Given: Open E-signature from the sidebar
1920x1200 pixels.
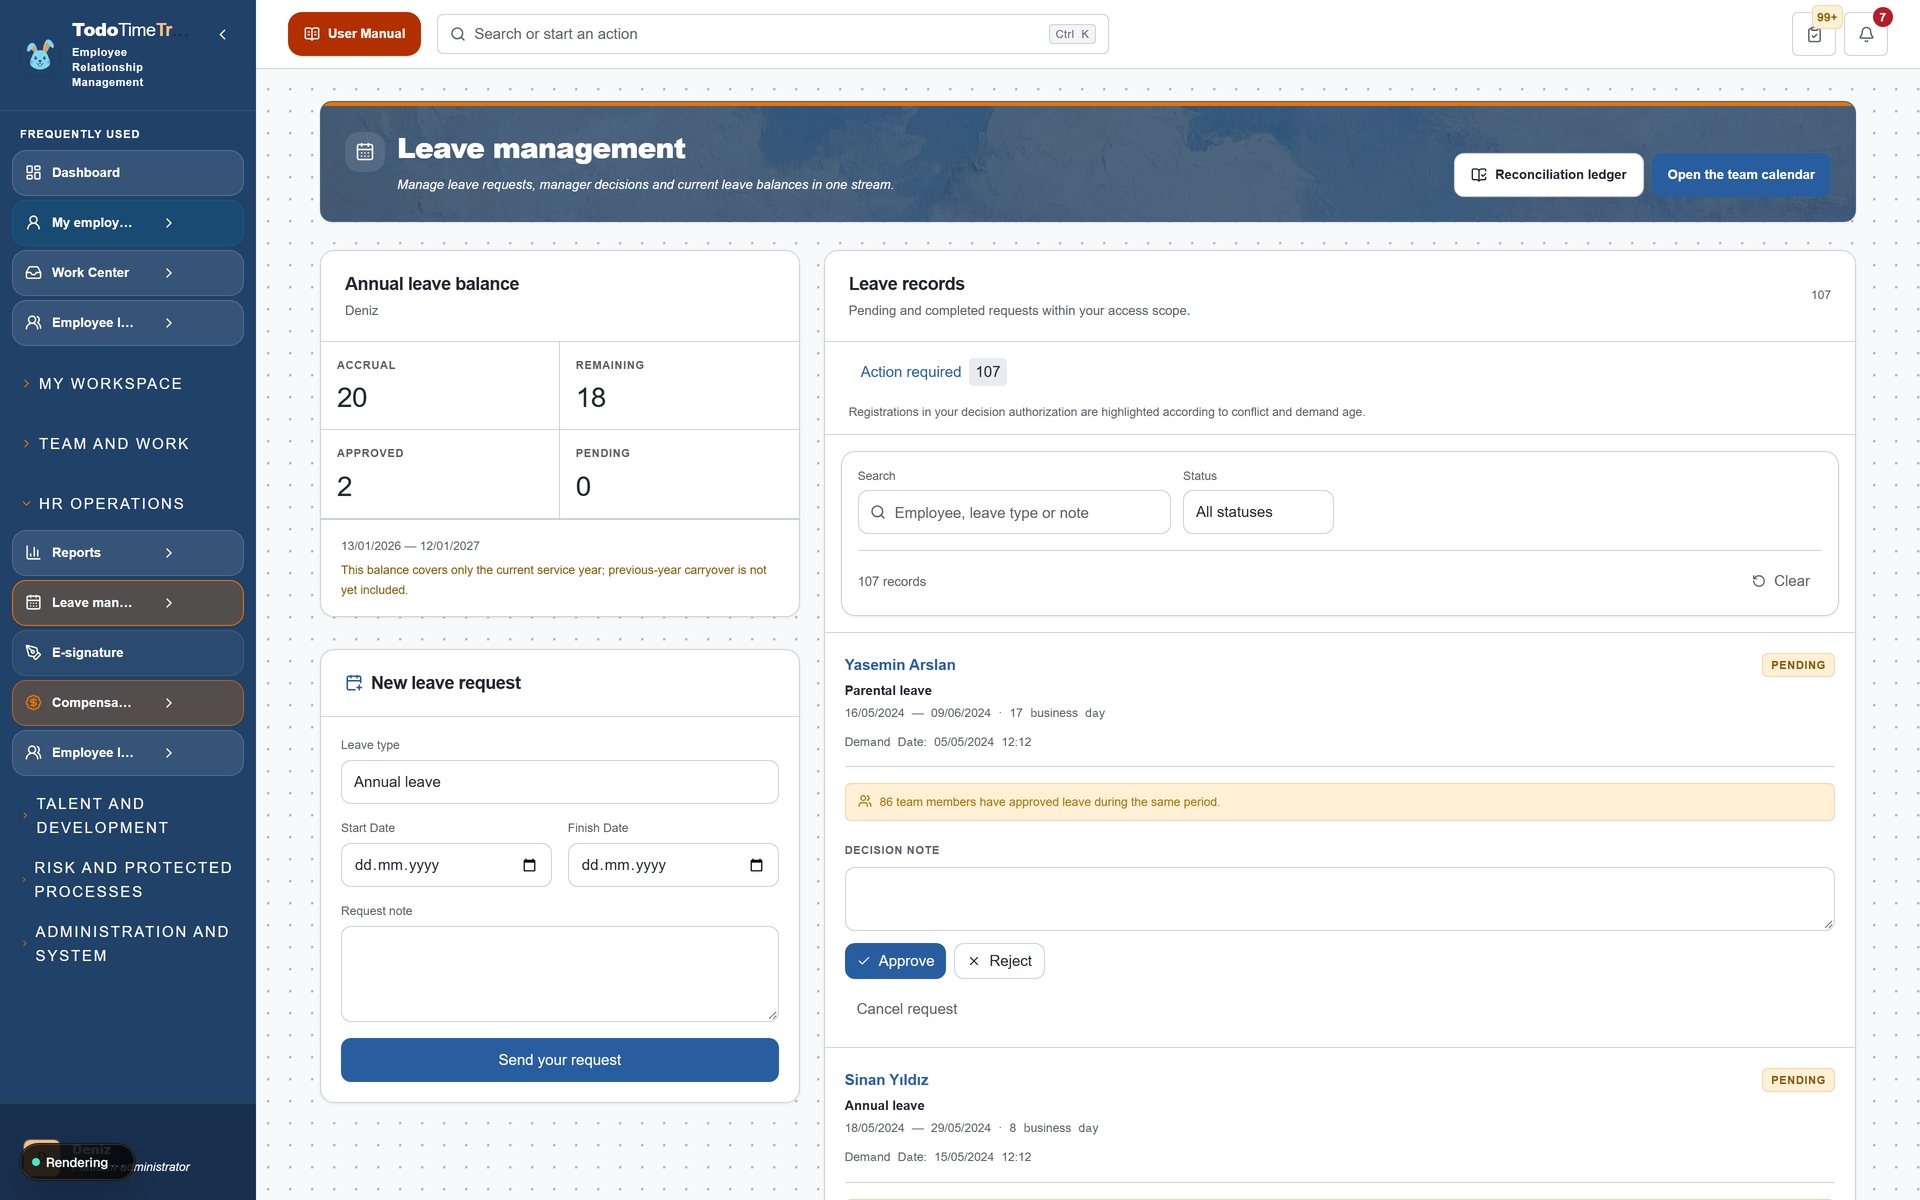Looking at the screenshot, I should [128, 653].
